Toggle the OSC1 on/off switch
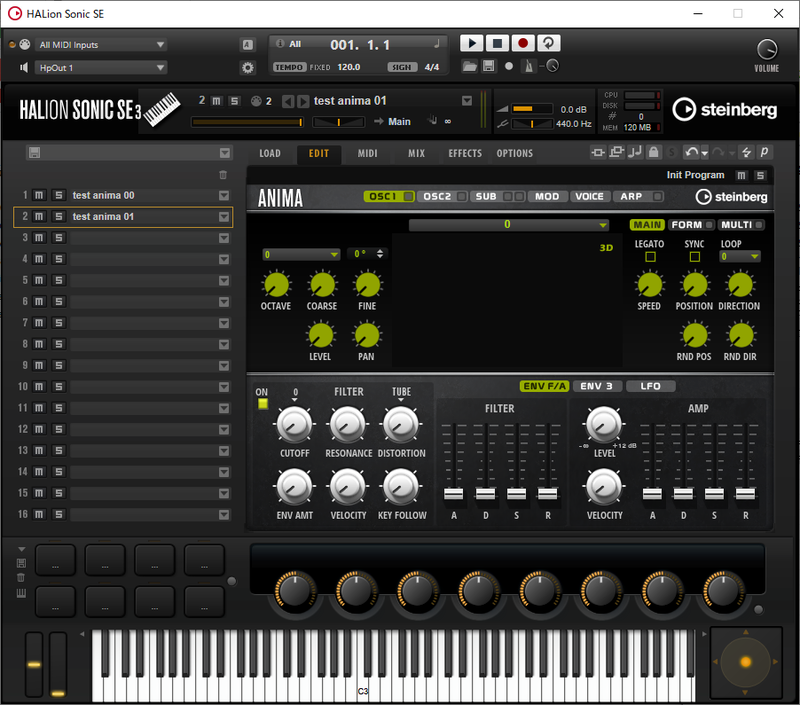 coord(409,196)
